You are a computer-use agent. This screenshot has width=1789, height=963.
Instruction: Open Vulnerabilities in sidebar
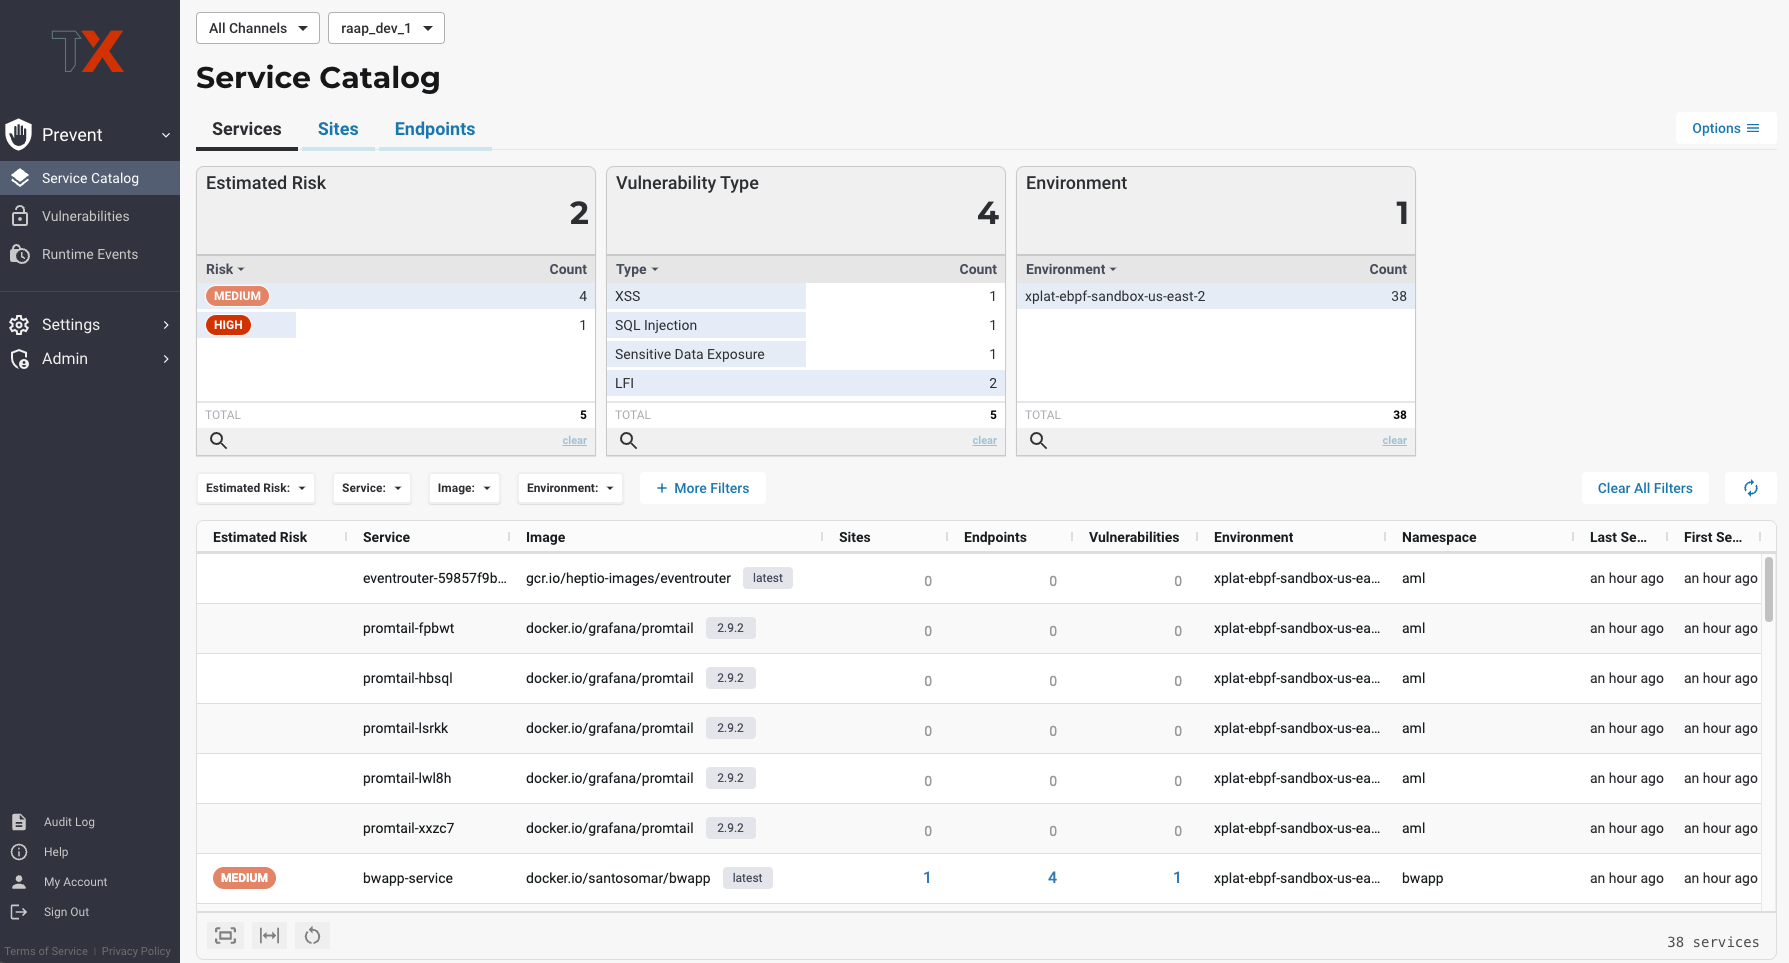coord(90,216)
